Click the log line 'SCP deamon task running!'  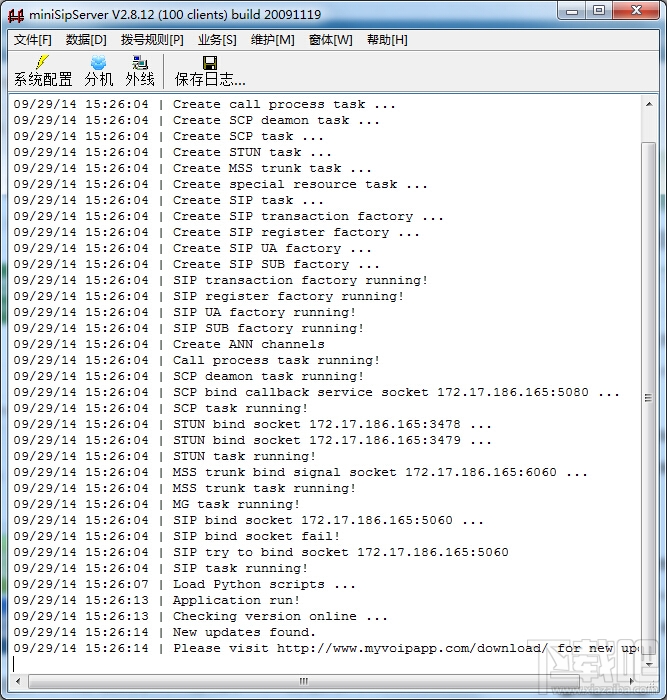[x=268, y=377]
